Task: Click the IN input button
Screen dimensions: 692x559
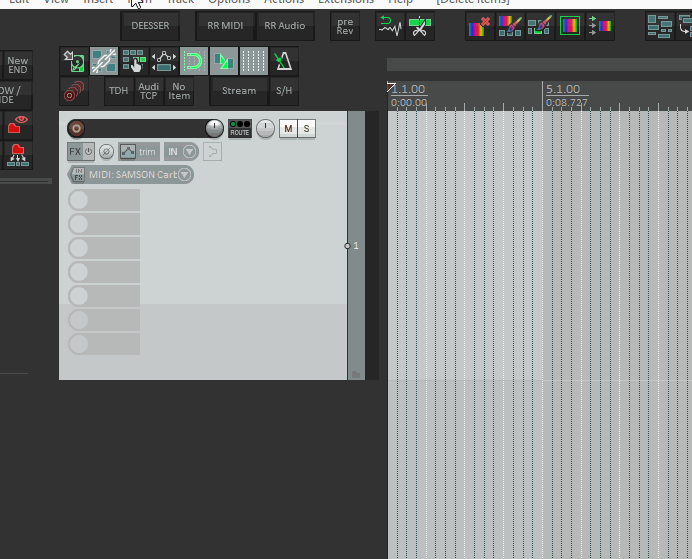Action: (173, 152)
